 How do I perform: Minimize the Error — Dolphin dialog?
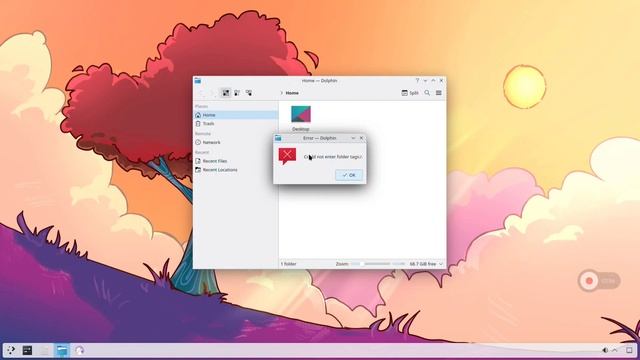tap(353, 138)
